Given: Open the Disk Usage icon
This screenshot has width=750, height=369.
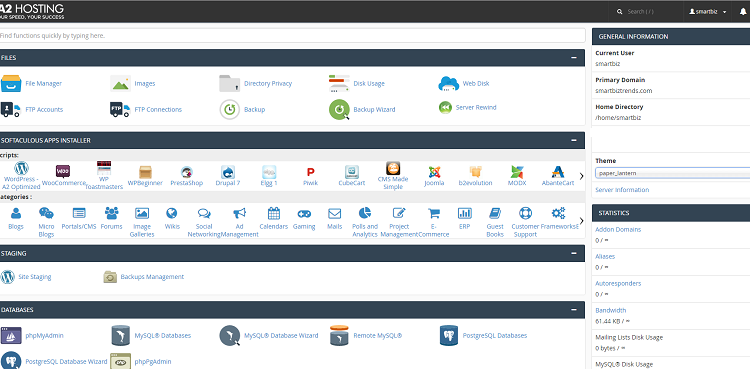Looking at the screenshot, I should point(339,83).
